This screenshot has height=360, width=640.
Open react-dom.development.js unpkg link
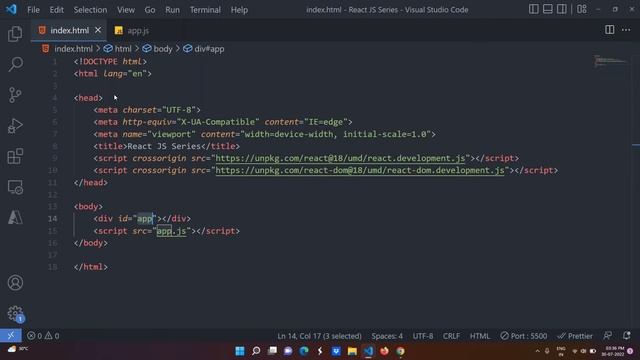pos(360,171)
